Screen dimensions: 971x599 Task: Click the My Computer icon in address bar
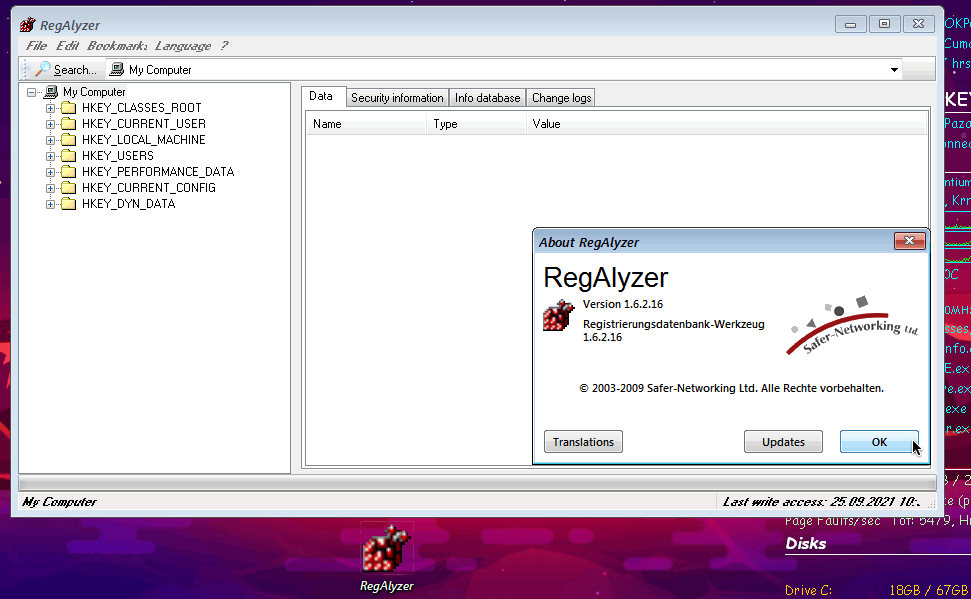click(116, 69)
